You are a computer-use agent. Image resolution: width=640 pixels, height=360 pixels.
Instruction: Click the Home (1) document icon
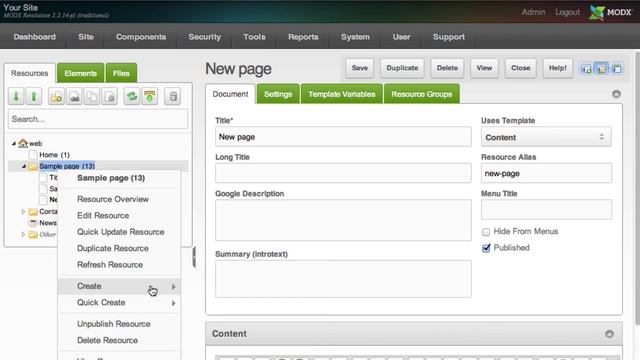pos(33,155)
